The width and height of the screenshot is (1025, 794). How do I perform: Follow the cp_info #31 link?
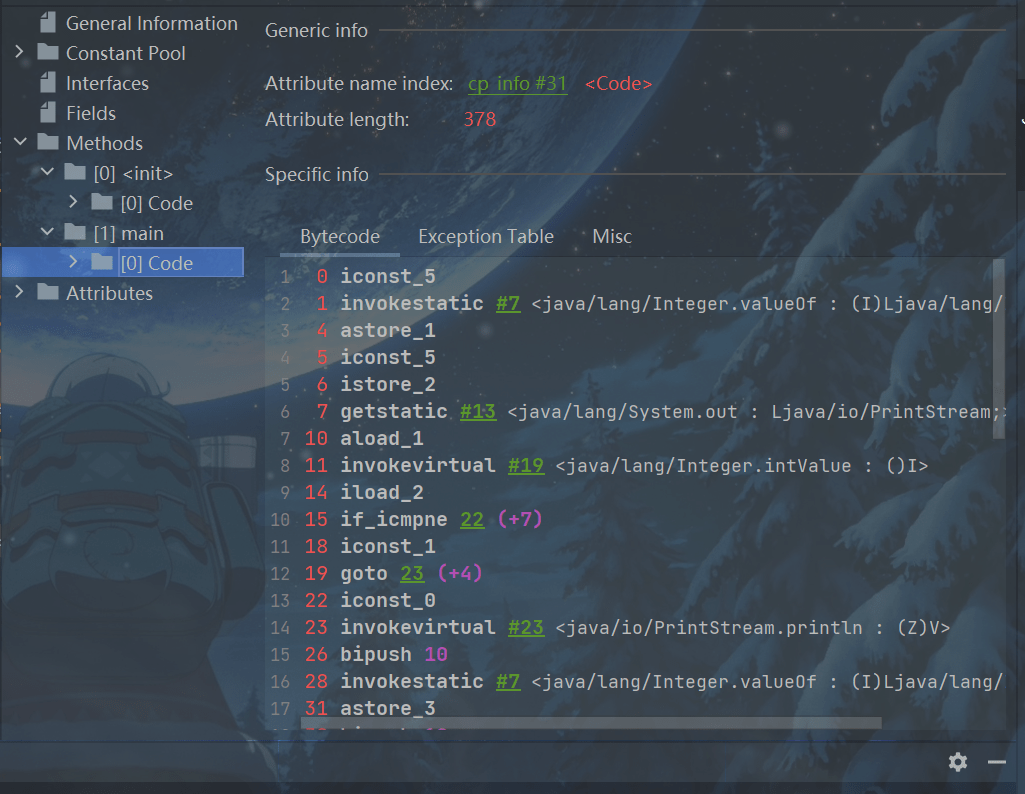tap(517, 84)
